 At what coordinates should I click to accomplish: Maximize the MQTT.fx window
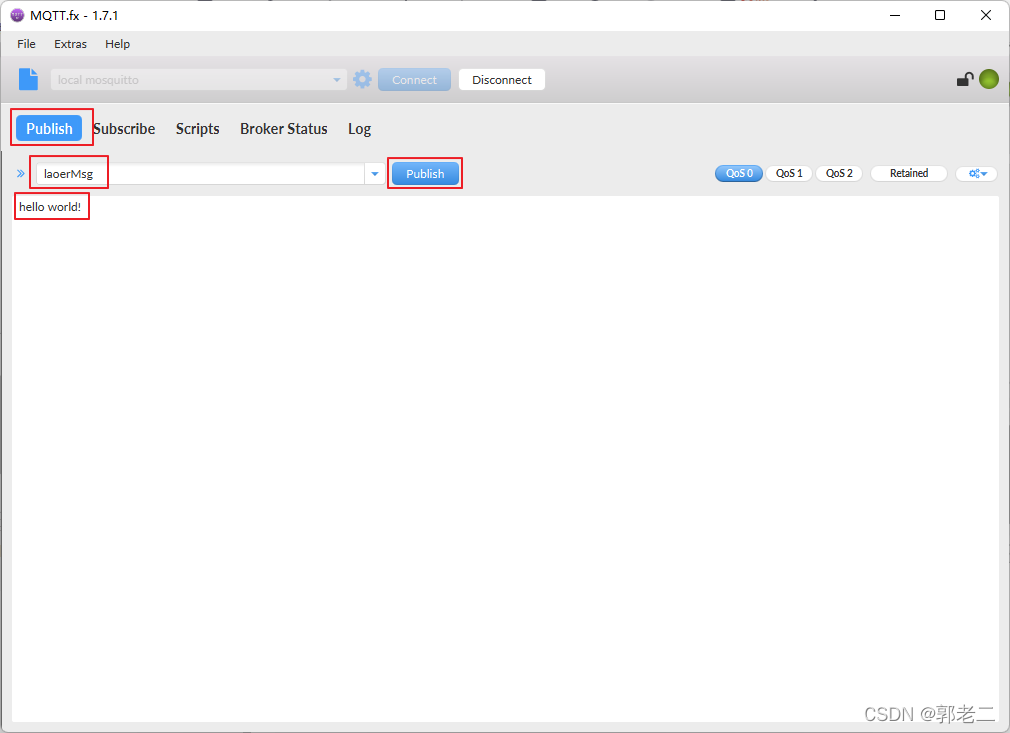click(940, 15)
